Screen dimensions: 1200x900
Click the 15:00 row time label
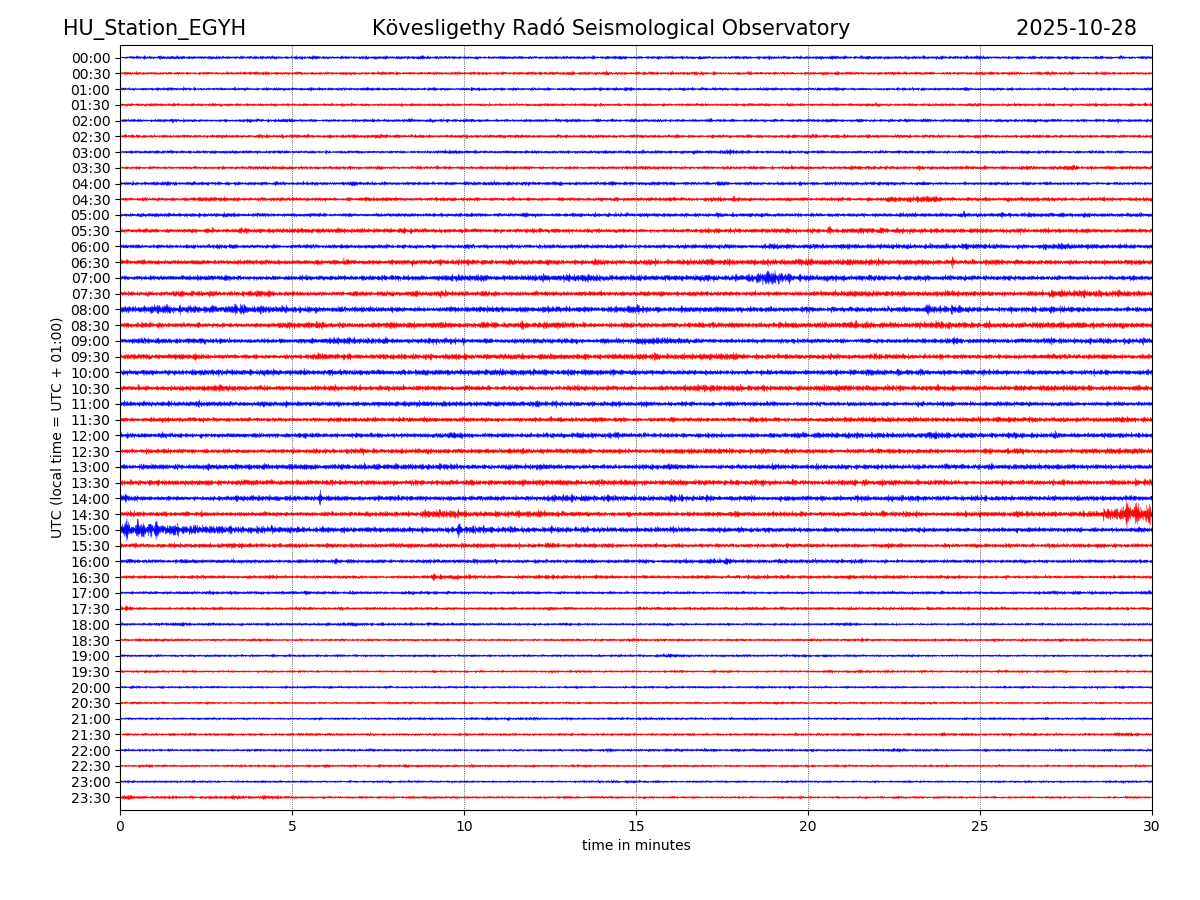[90, 530]
